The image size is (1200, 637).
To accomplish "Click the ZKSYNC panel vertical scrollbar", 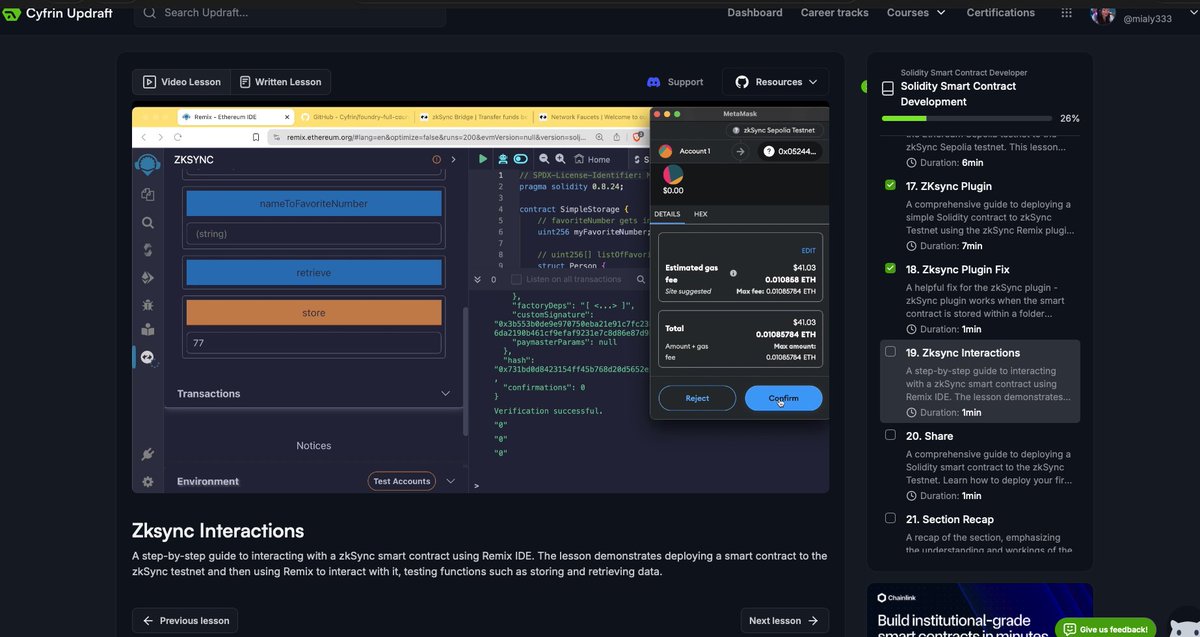I will [465, 370].
